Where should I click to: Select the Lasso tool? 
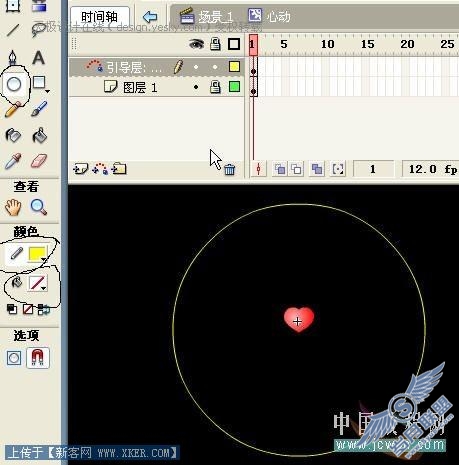click(39, 29)
